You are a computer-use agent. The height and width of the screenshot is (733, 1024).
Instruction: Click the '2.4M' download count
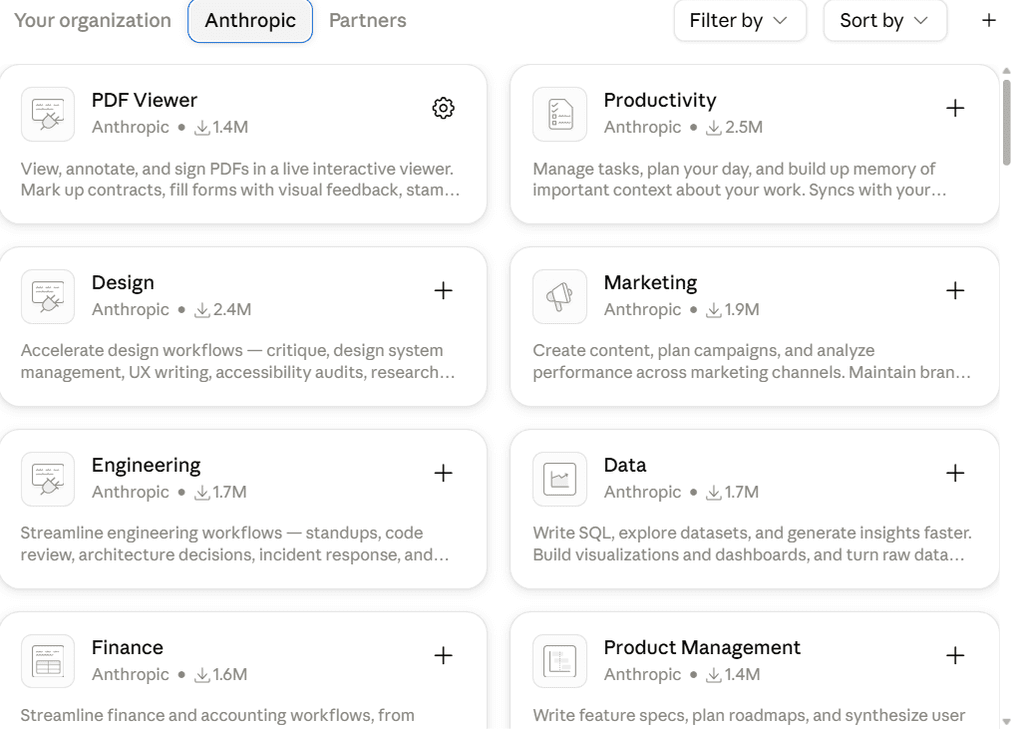pos(232,310)
